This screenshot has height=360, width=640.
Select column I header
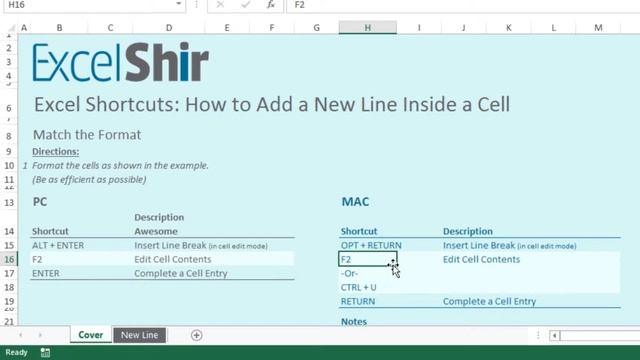(x=419, y=28)
